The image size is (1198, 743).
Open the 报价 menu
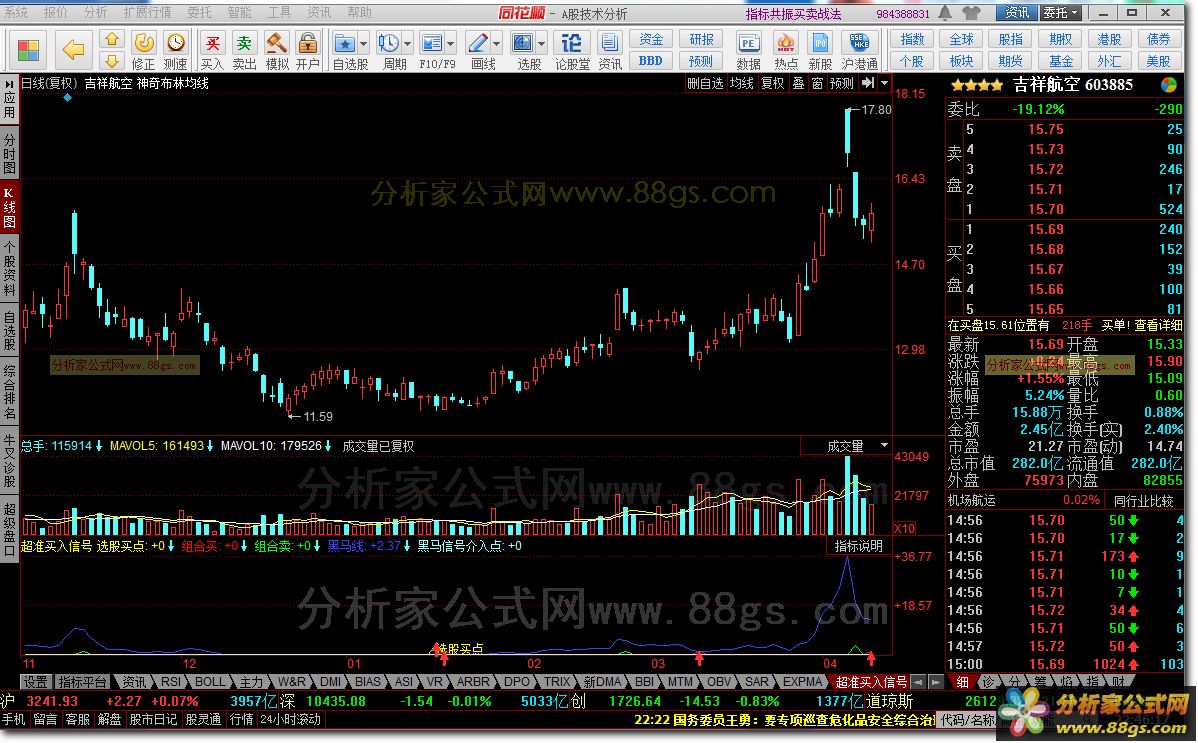click(x=56, y=12)
